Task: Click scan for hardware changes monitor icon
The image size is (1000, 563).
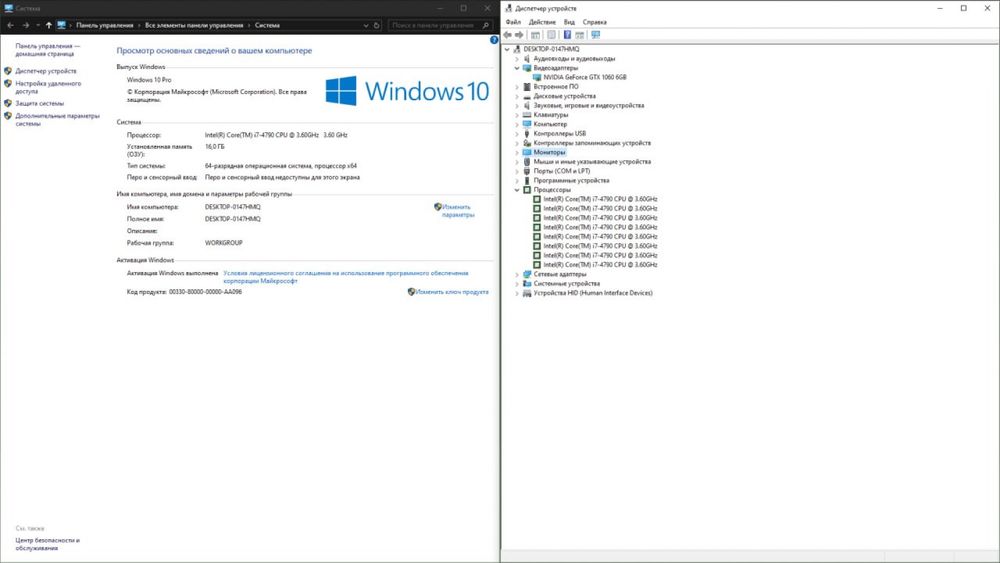Action: (596, 35)
